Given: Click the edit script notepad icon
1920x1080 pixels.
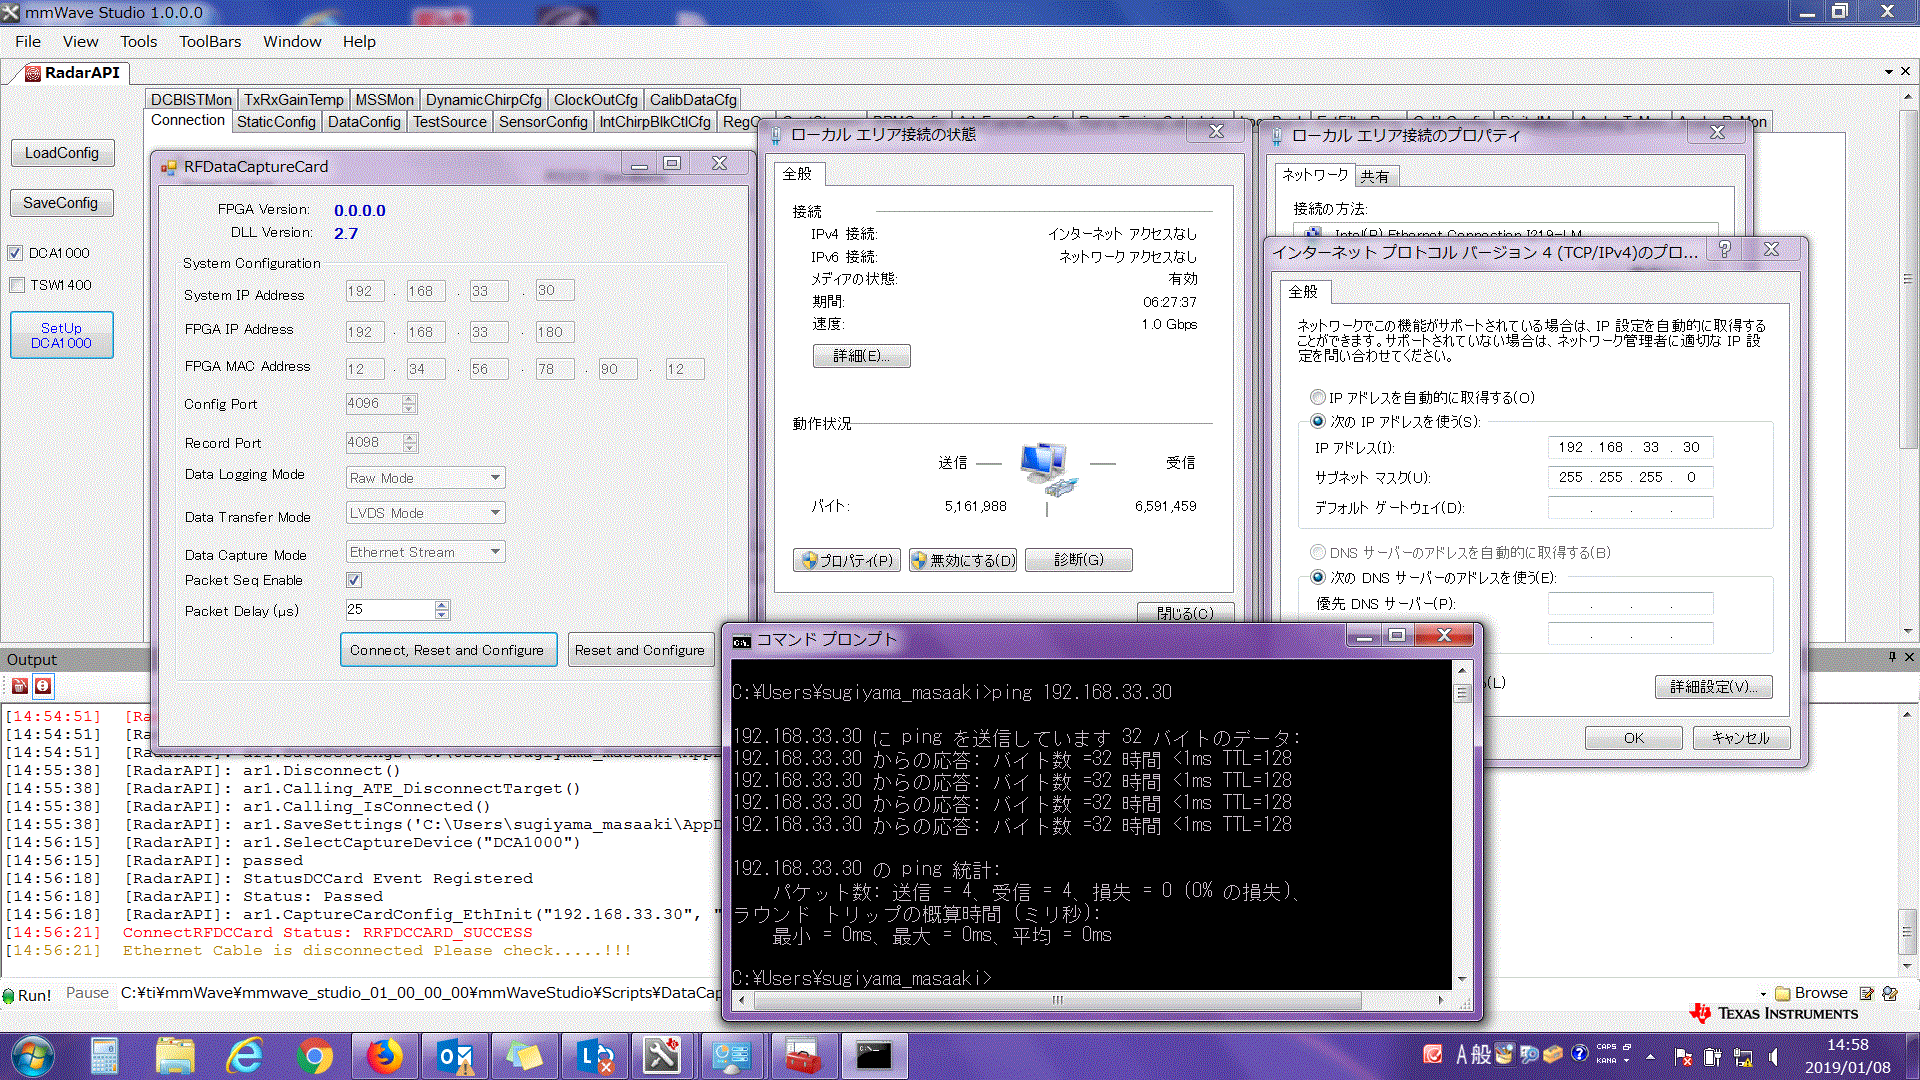Looking at the screenshot, I should click(x=1867, y=993).
